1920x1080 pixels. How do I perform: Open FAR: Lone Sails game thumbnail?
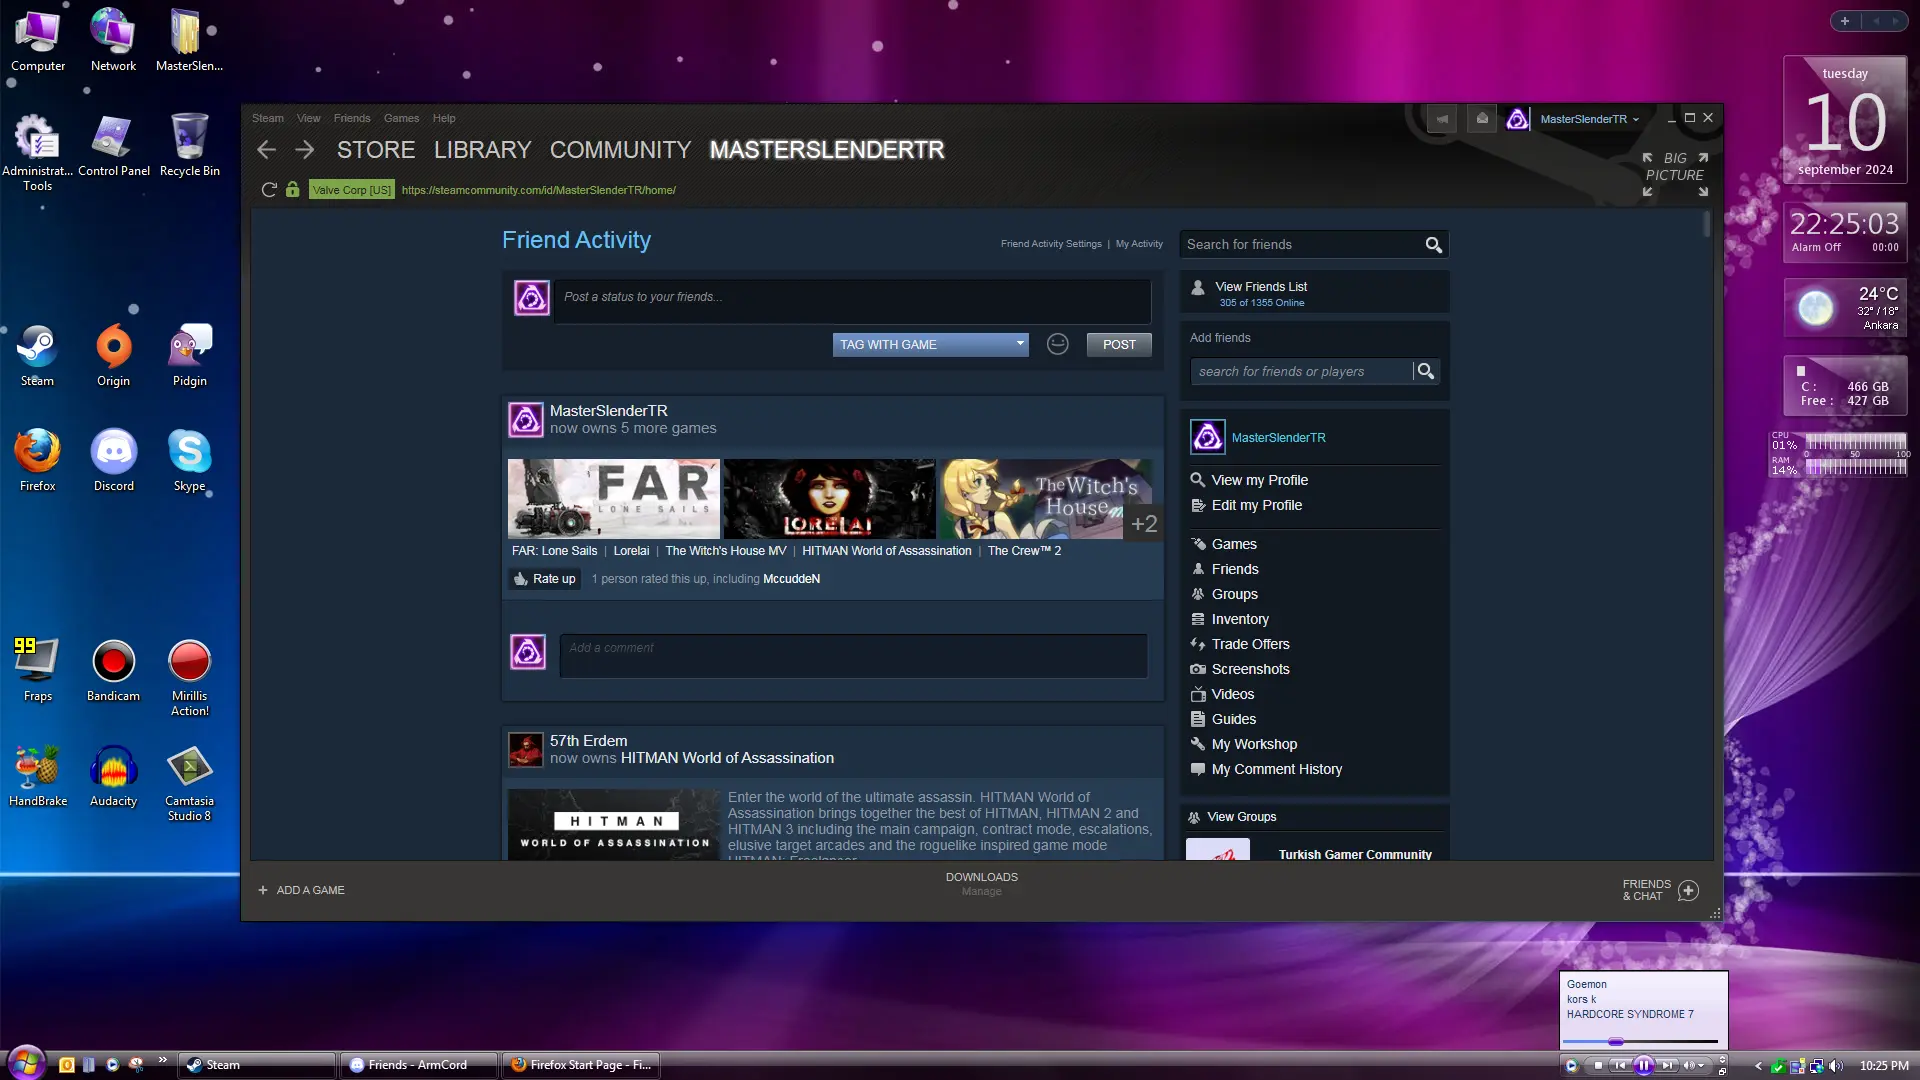[x=613, y=499]
